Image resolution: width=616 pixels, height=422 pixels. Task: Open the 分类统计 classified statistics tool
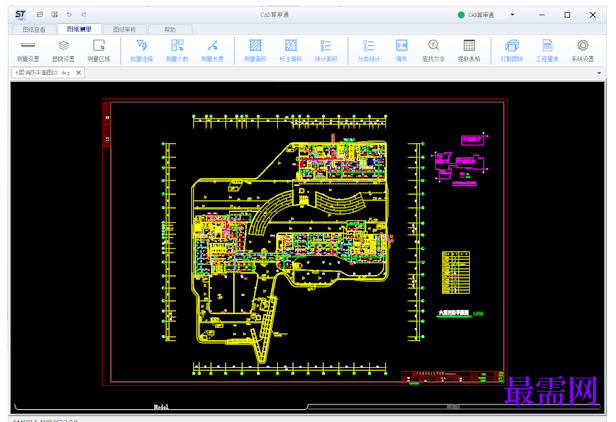click(x=368, y=51)
